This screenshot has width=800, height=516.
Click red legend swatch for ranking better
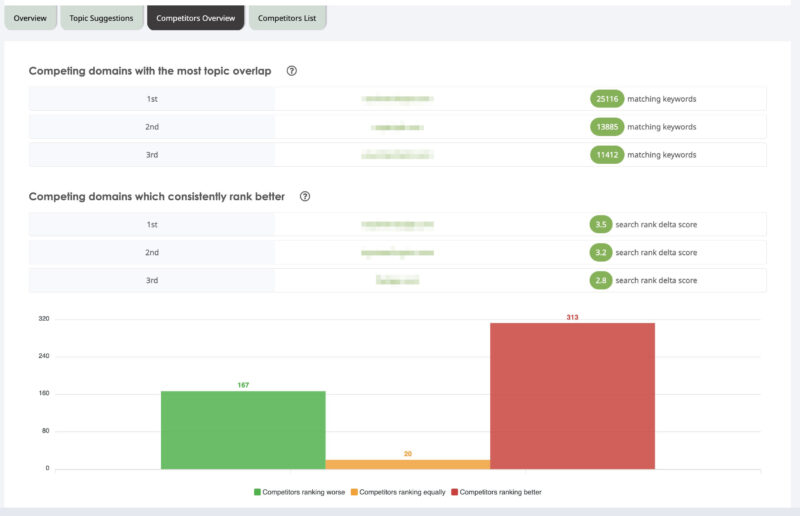click(x=455, y=492)
